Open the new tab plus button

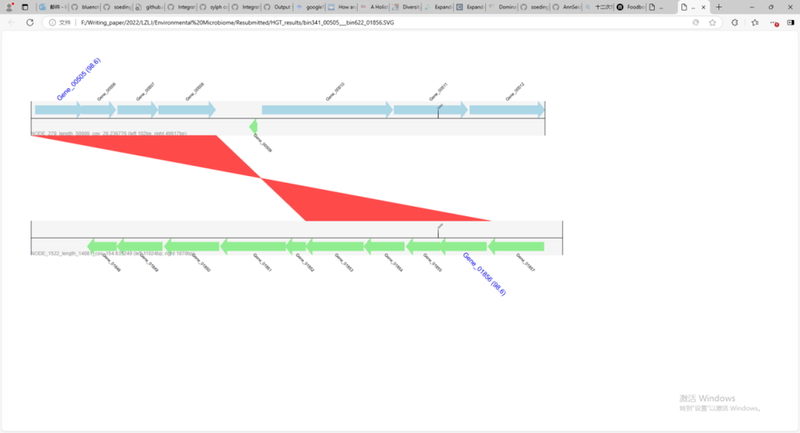718,6
